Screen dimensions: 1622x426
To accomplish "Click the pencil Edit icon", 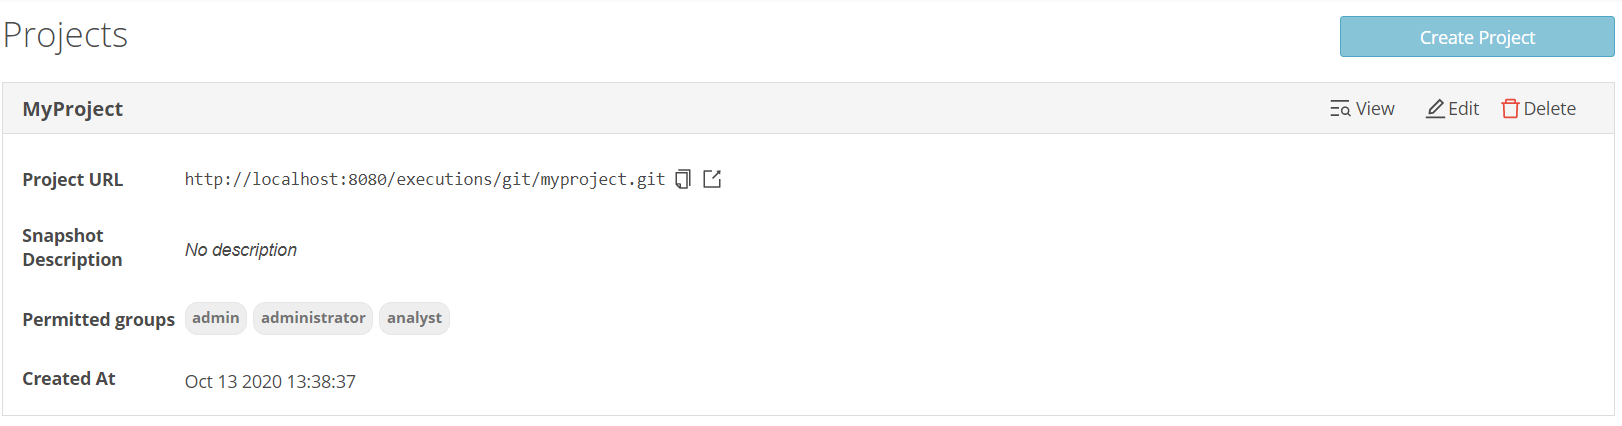I will [1435, 109].
